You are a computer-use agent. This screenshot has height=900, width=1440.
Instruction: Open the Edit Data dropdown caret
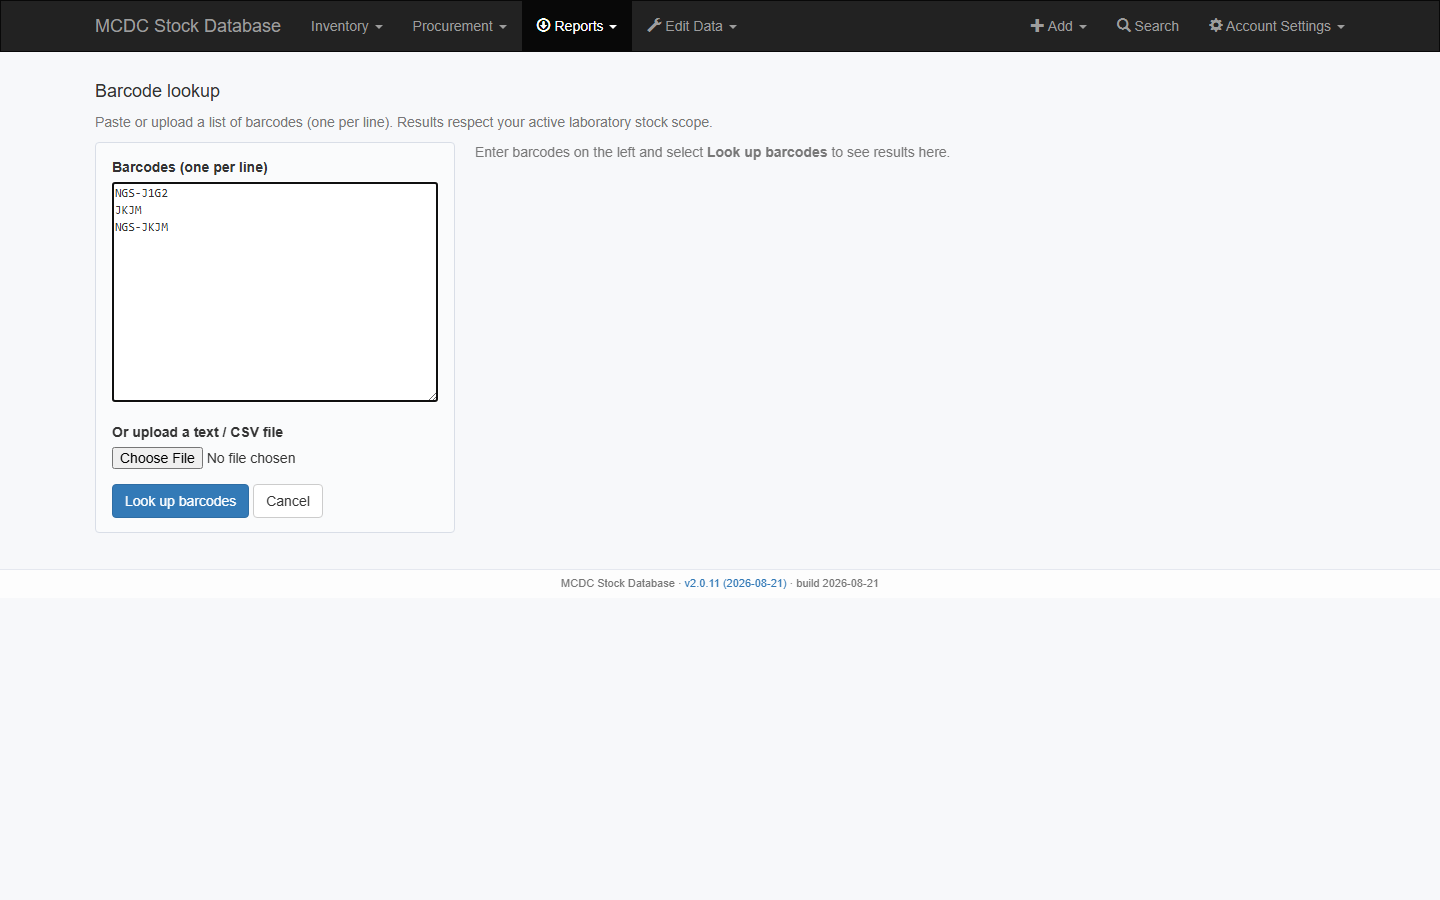click(733, 27)
